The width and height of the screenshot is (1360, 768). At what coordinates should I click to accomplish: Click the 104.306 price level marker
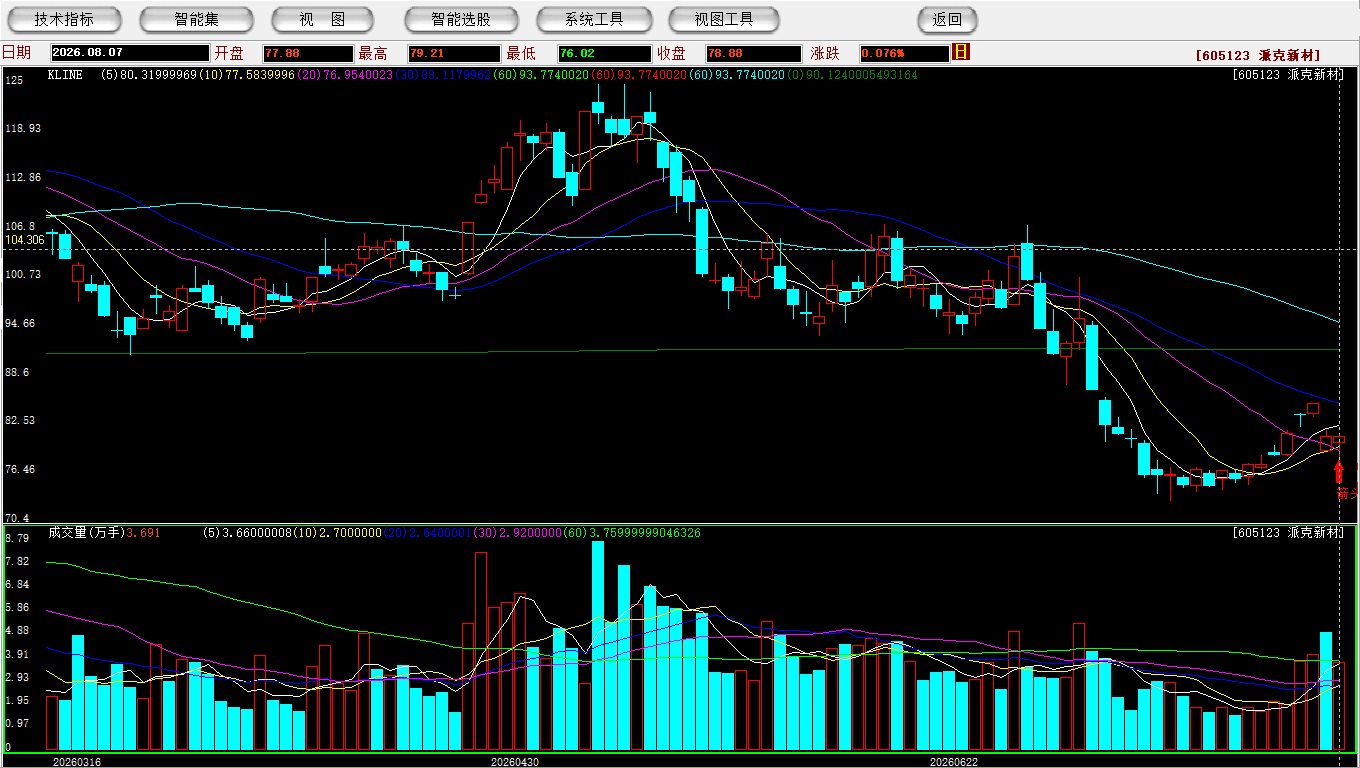click(25, 240)
